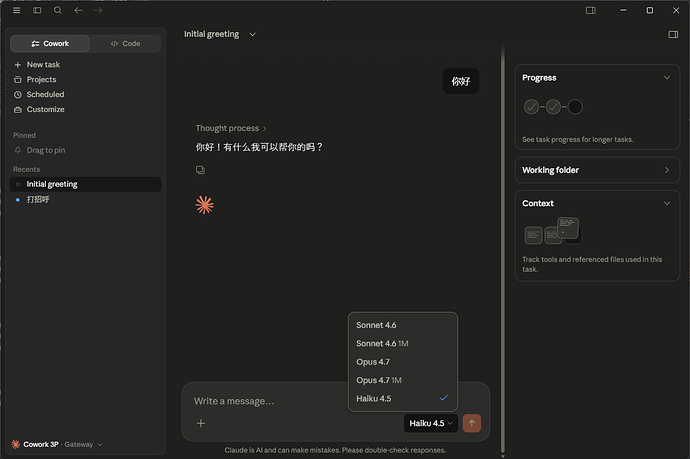
Task: Select Sonnet 4.6 model
Action: (403, 325)
